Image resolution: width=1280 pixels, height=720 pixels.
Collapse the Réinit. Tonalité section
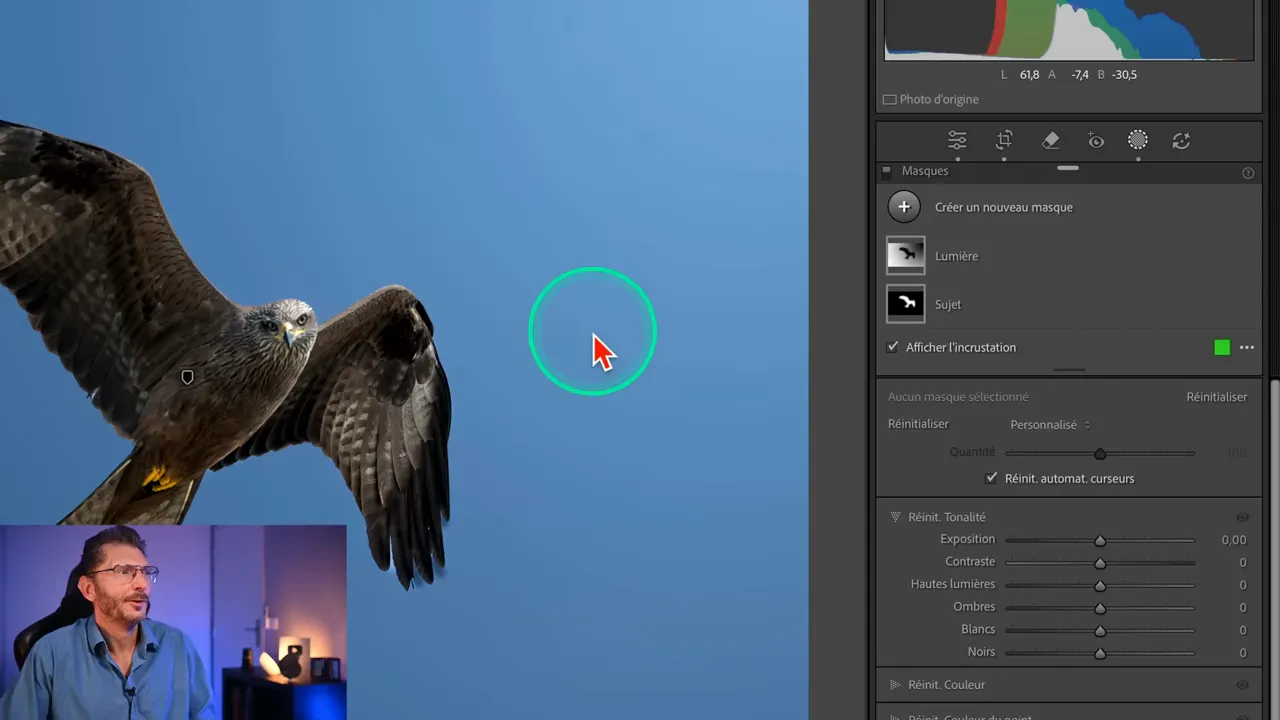tap(895, 517)
